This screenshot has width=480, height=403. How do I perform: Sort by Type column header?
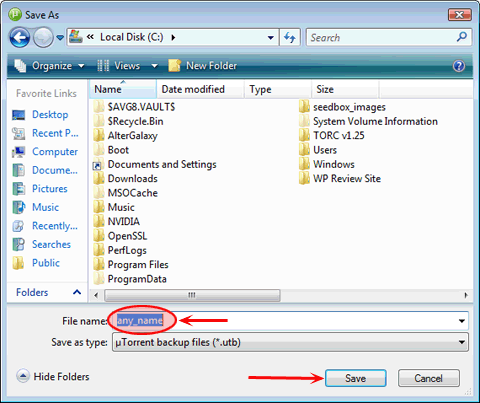coord(278,89)
